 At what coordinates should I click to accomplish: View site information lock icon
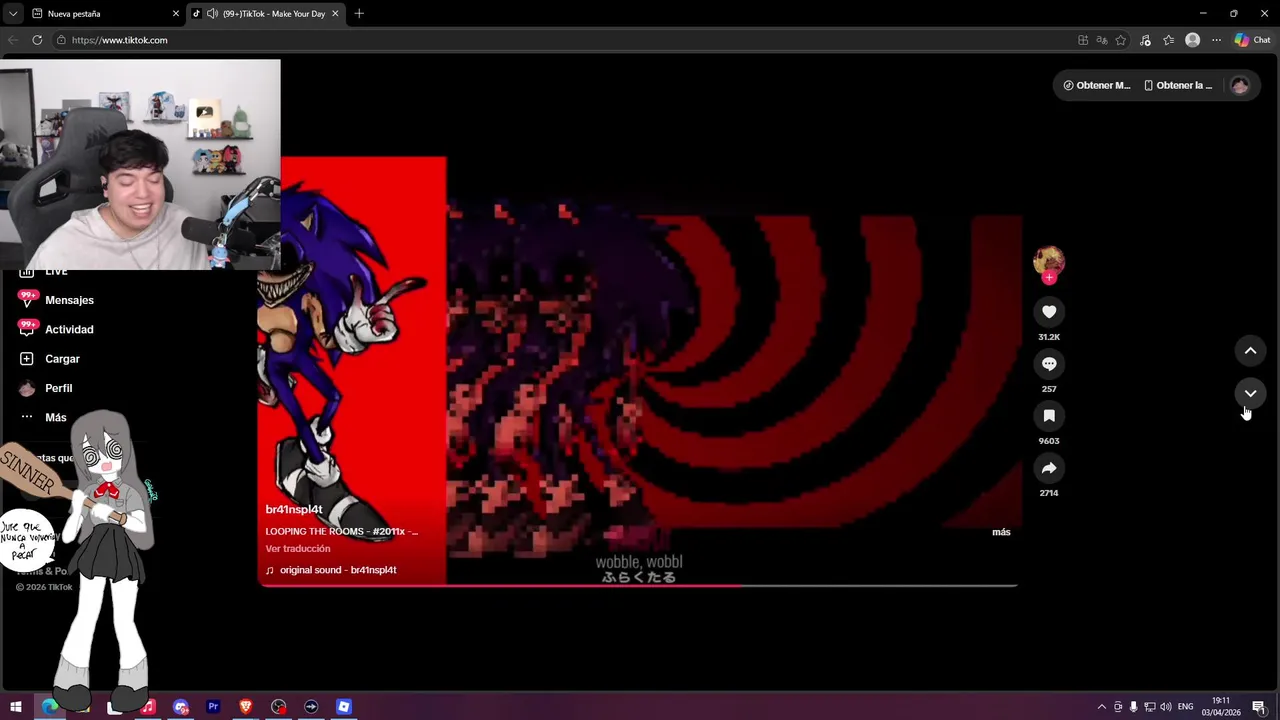click(61, 40)
